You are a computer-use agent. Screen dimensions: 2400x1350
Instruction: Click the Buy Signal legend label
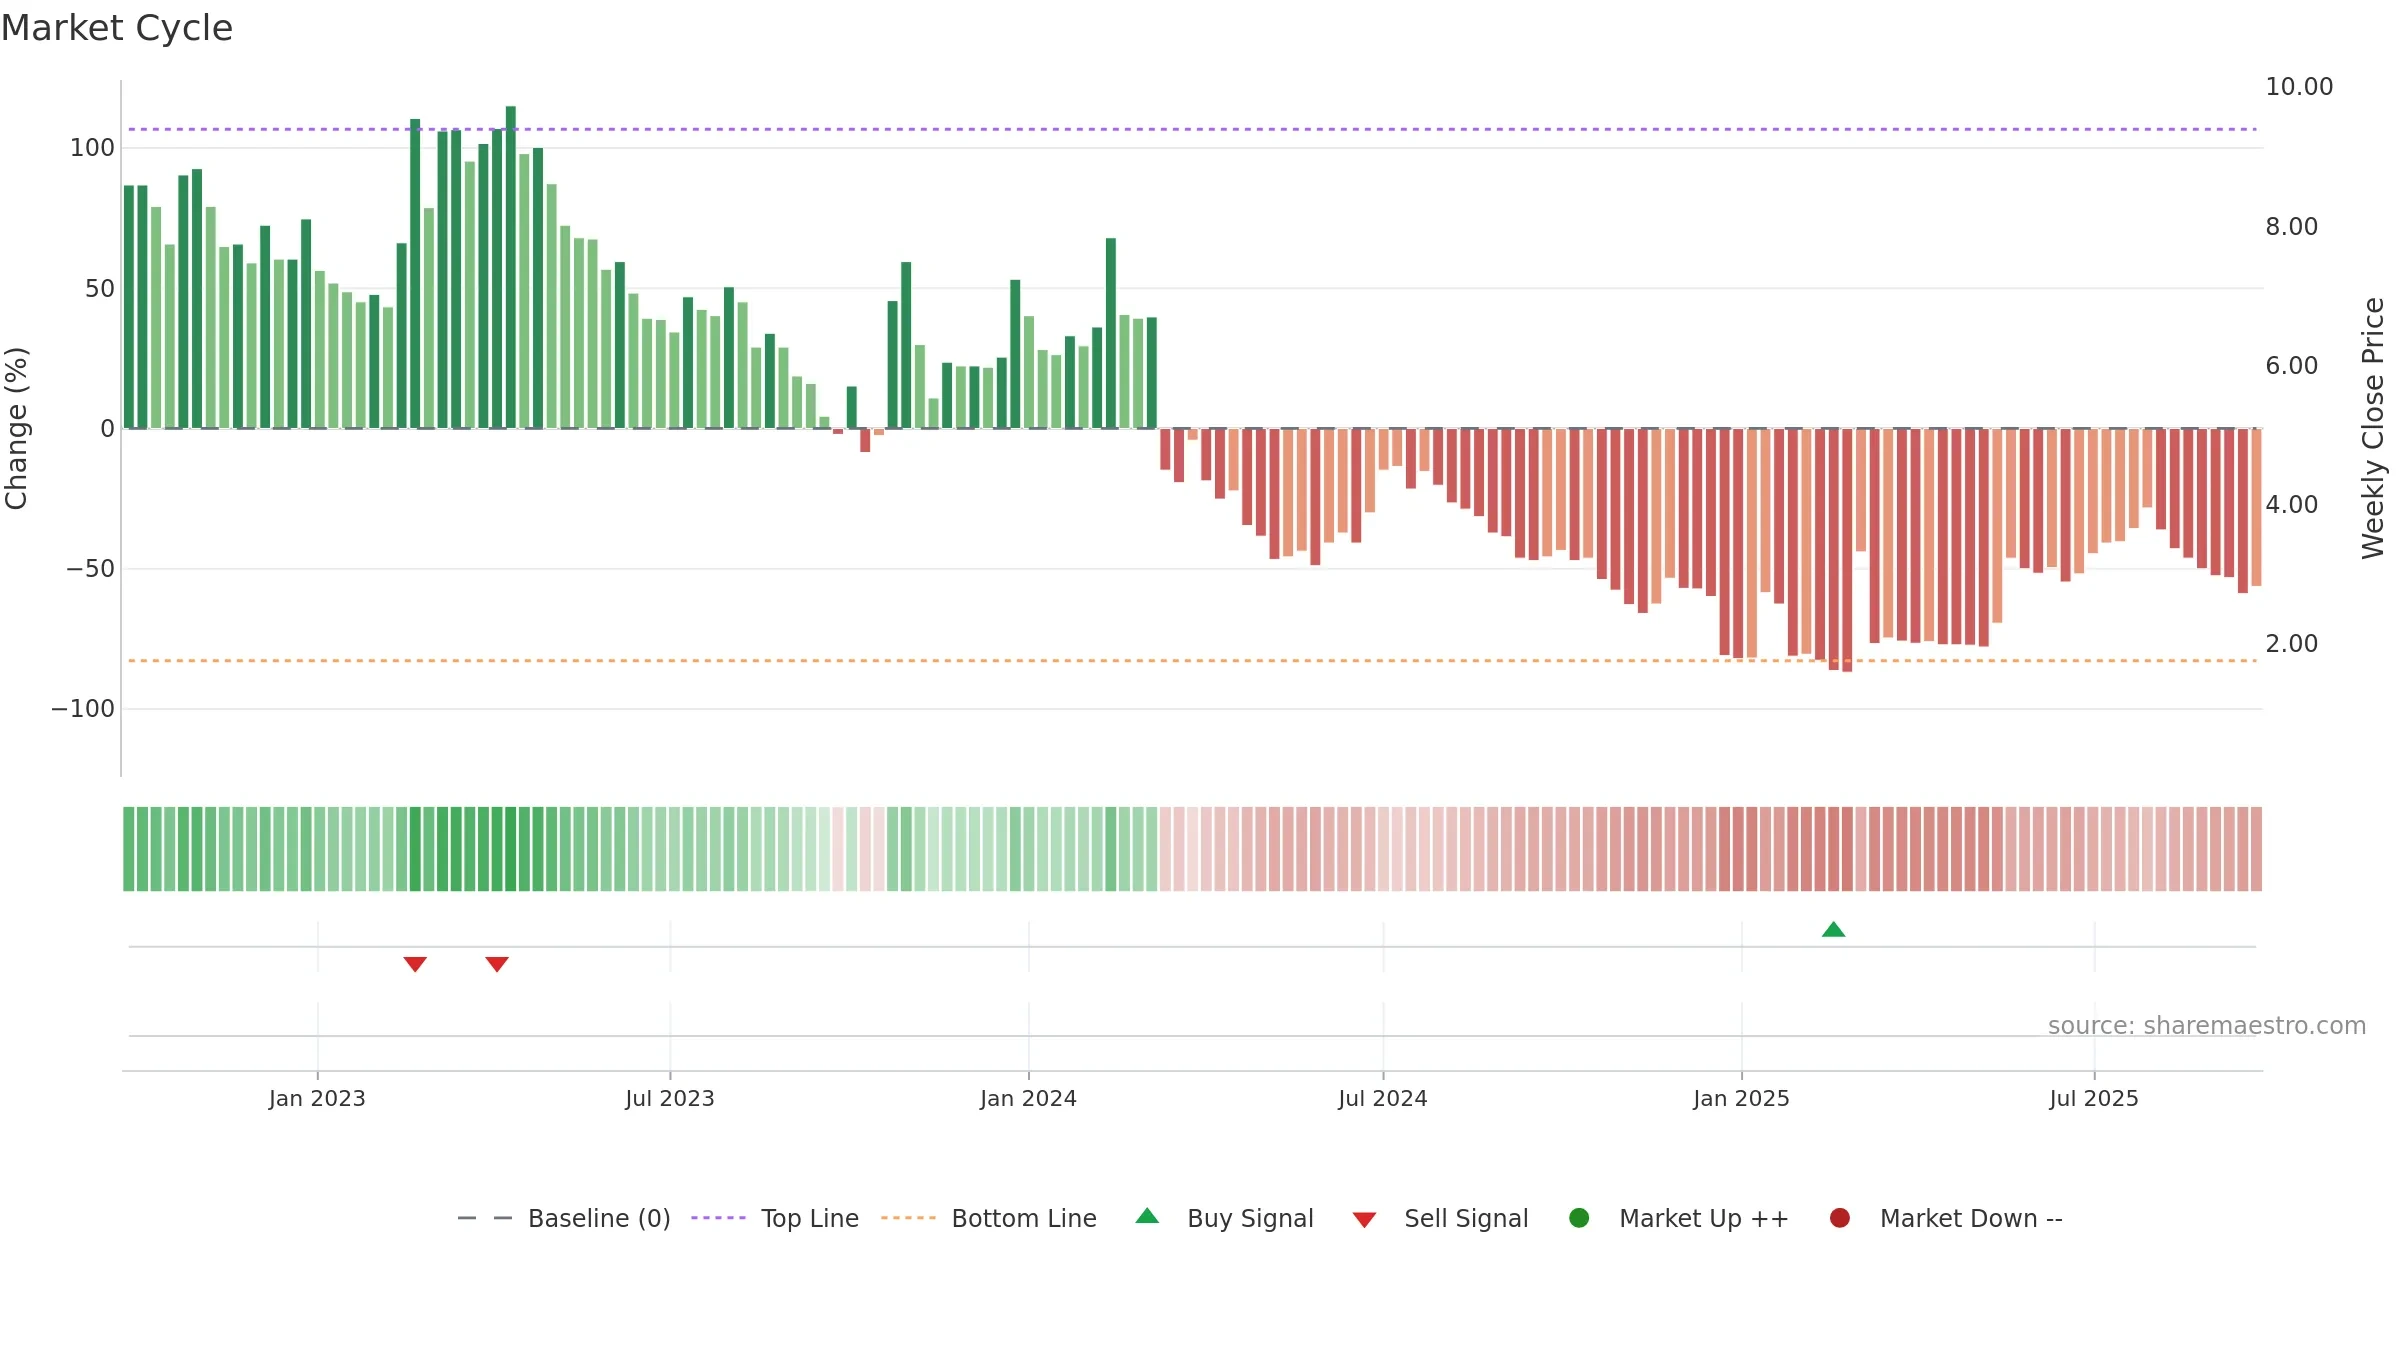click(1250, 1219)
